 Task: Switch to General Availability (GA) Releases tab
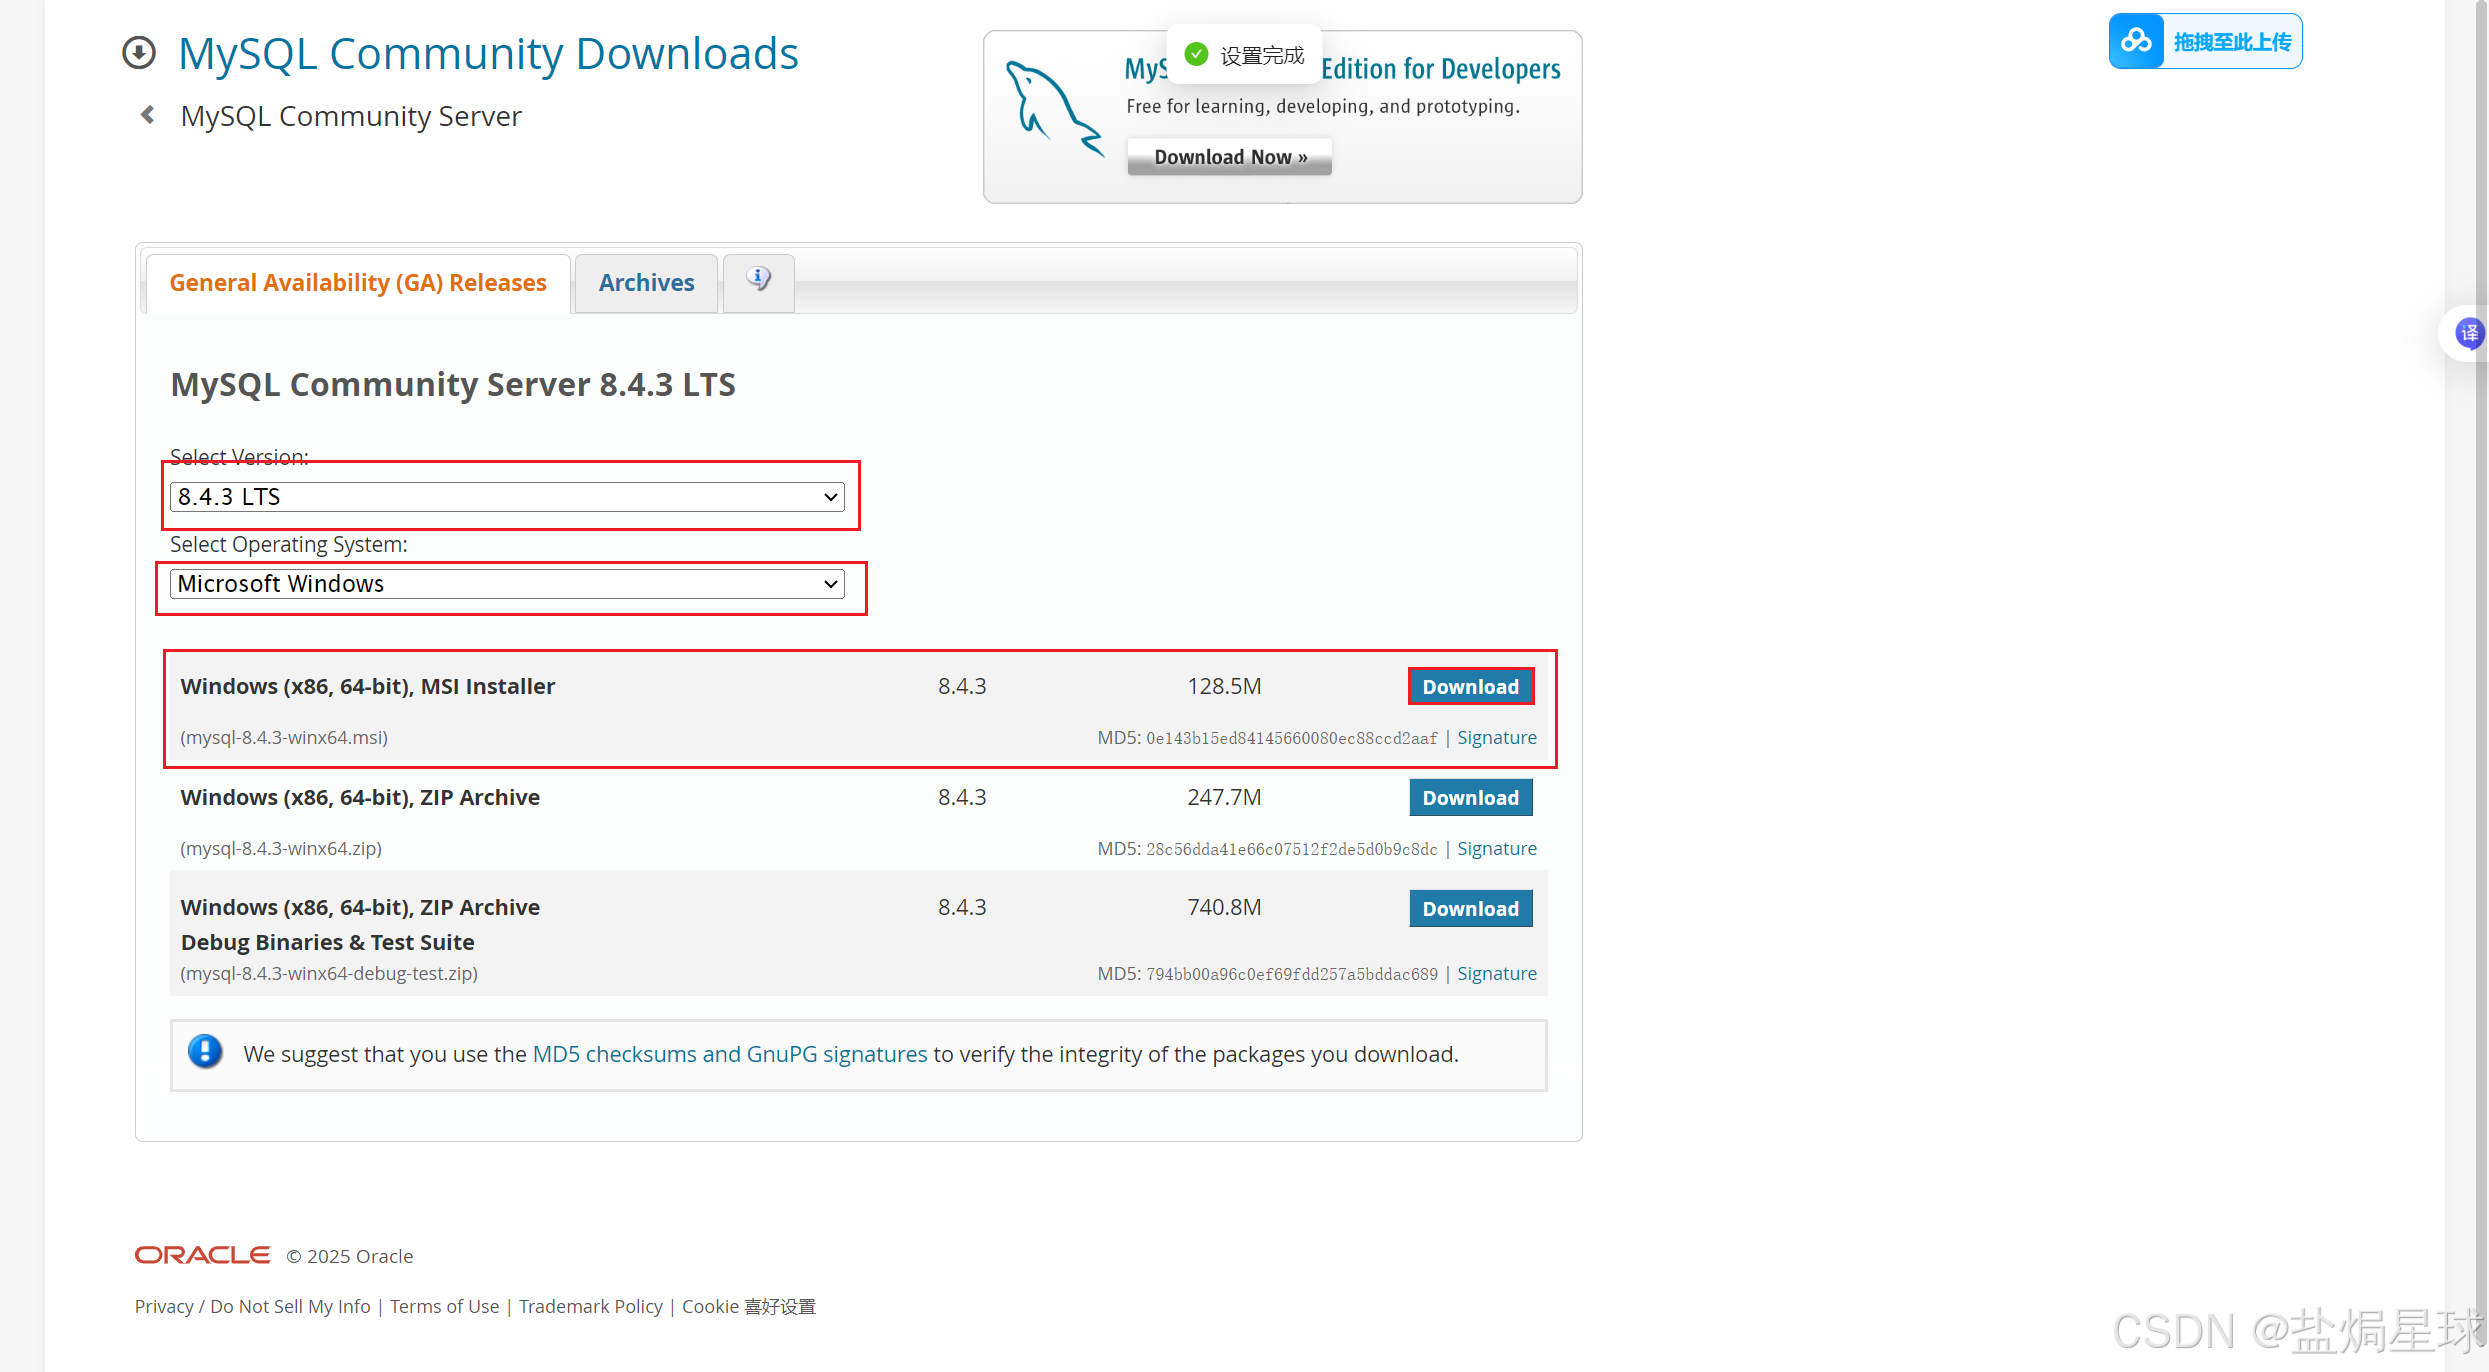click(358, 283)
